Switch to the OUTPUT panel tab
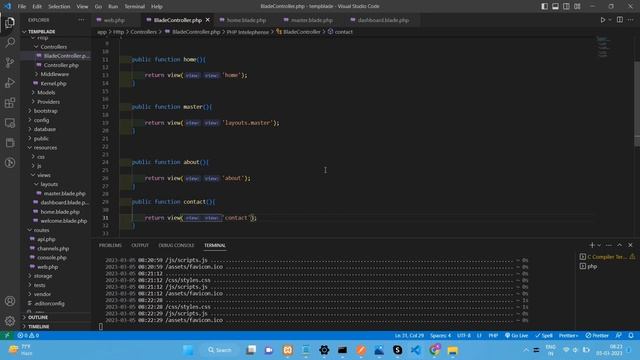 point(140,245)
